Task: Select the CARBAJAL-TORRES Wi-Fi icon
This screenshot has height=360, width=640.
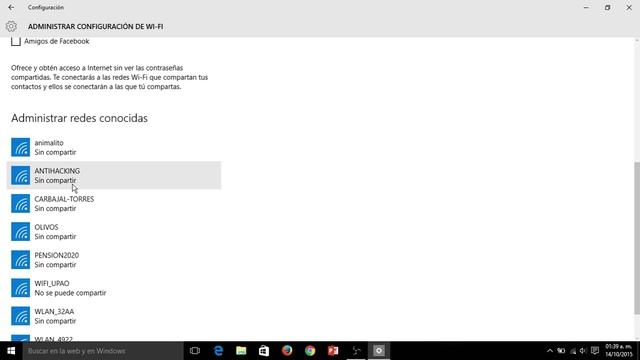Action: 20,204
